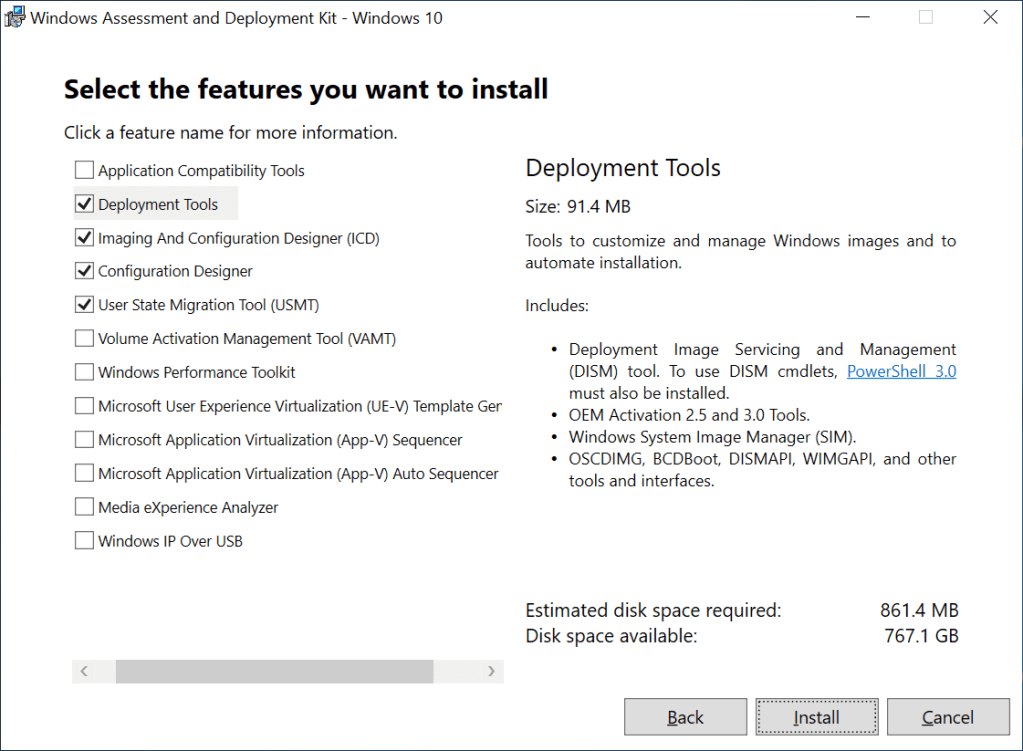Select the Media eXperience Analyzer checkbox
The height and width of the screenshot is (751, 1023).
[84, 507]
